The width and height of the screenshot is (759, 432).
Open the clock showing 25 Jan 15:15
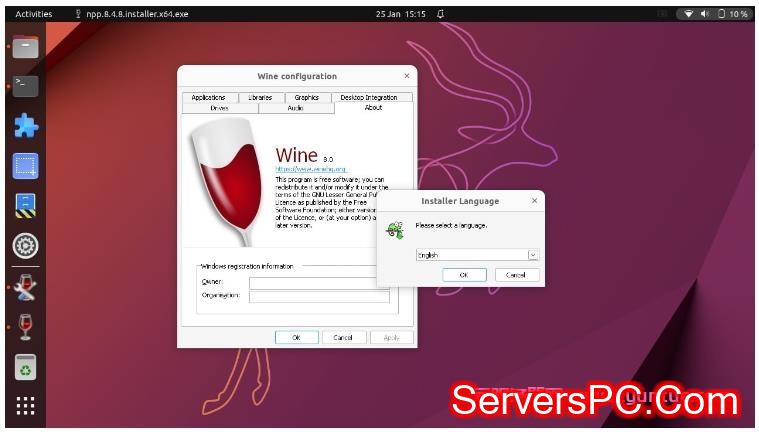click(401, 14)
